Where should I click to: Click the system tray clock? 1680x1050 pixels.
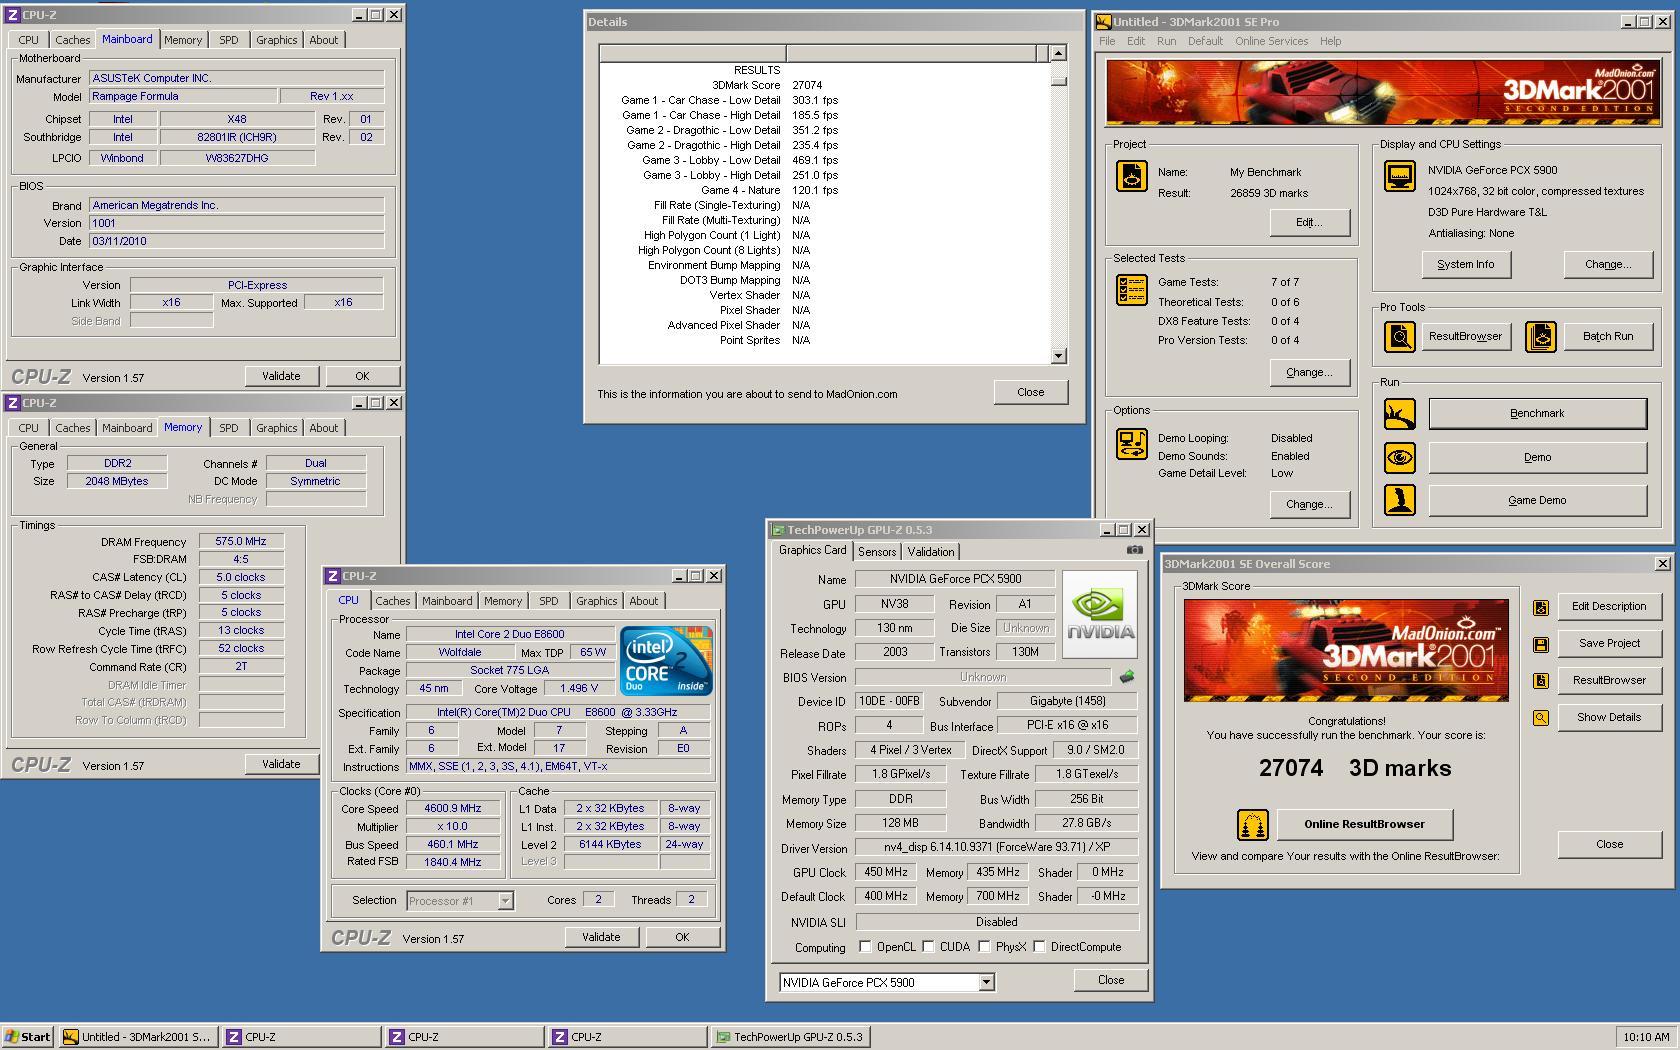coord(1646,1037)
